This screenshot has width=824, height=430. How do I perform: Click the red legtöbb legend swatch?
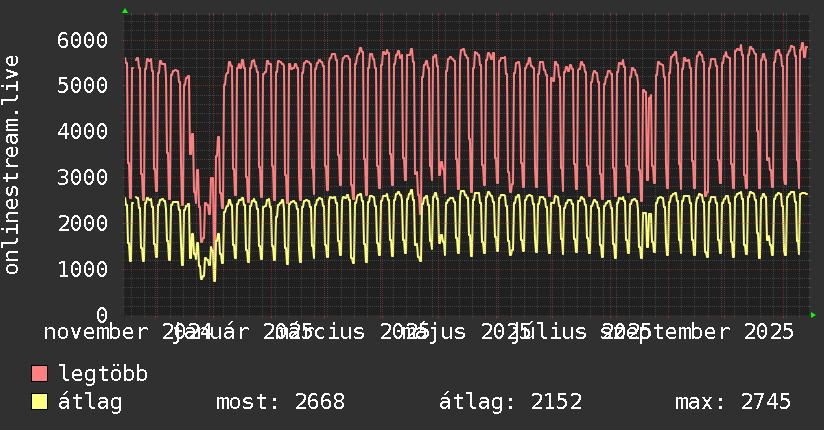point(40,374)
